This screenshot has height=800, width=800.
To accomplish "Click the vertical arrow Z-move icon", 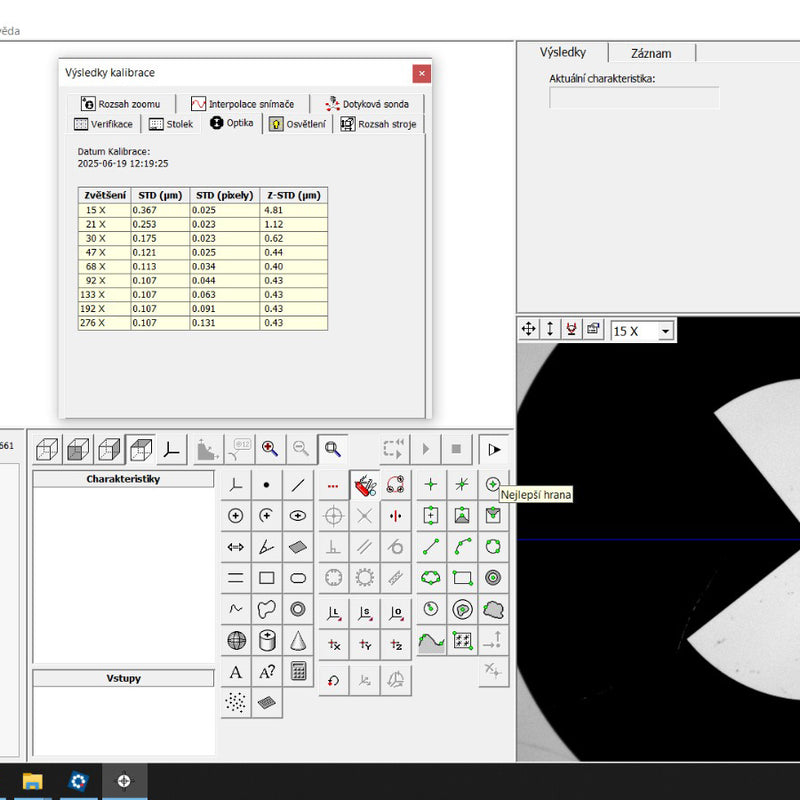I will point(550,329).
